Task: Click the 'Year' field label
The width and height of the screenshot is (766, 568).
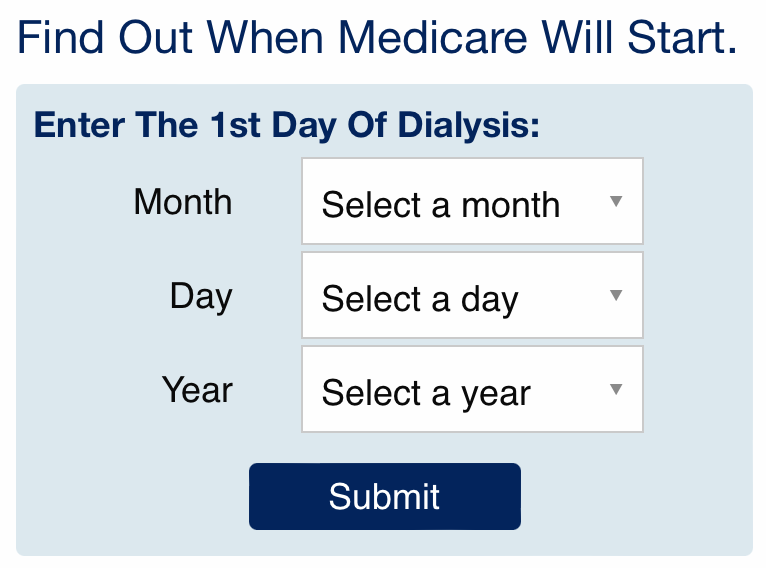Action: click(197, 390)
